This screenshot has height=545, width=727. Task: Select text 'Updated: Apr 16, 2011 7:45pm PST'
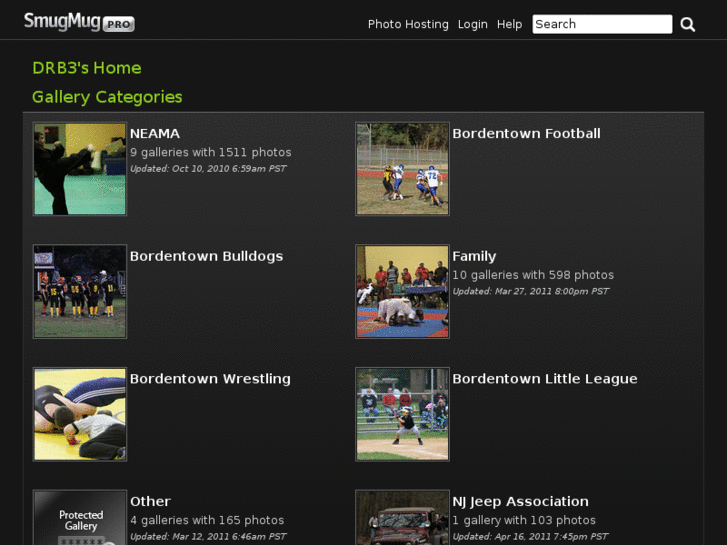pyautogui.click(x=530, y=537)
